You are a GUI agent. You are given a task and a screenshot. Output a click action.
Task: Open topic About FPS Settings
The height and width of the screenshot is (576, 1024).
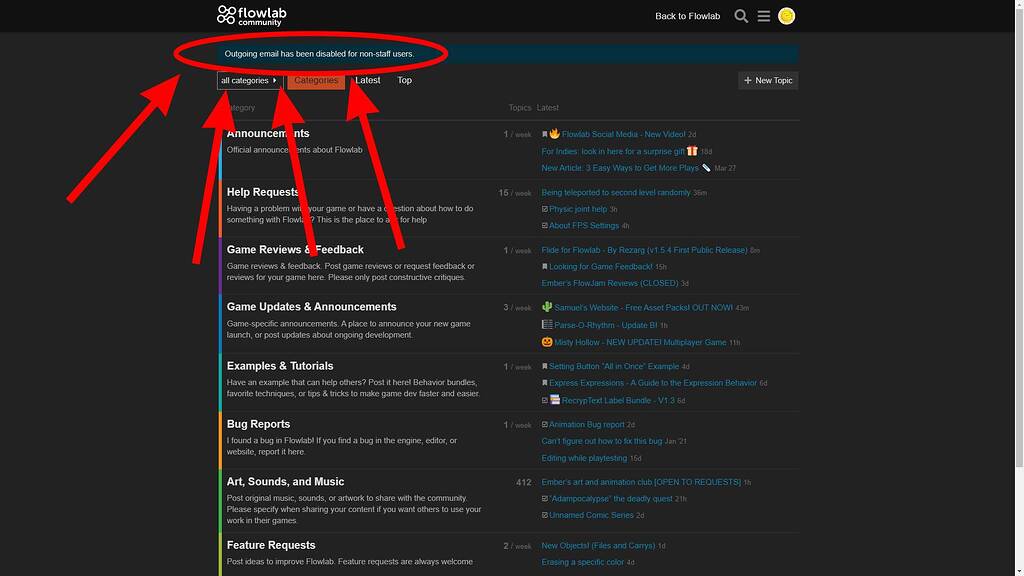point(584,225)
